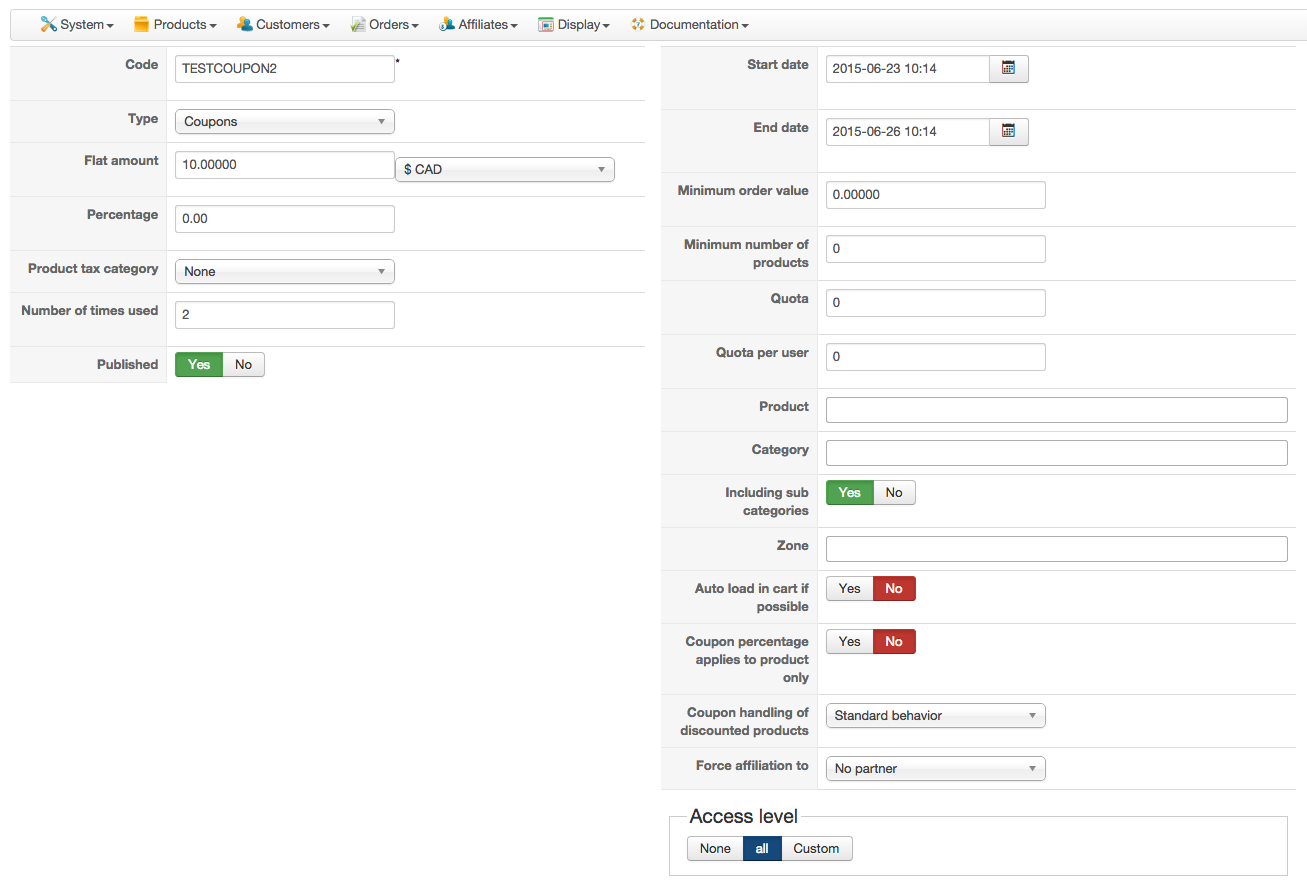Click the Documentation menu icon
The width and height of the screenshot is (1307, 891).
(638, 24)
